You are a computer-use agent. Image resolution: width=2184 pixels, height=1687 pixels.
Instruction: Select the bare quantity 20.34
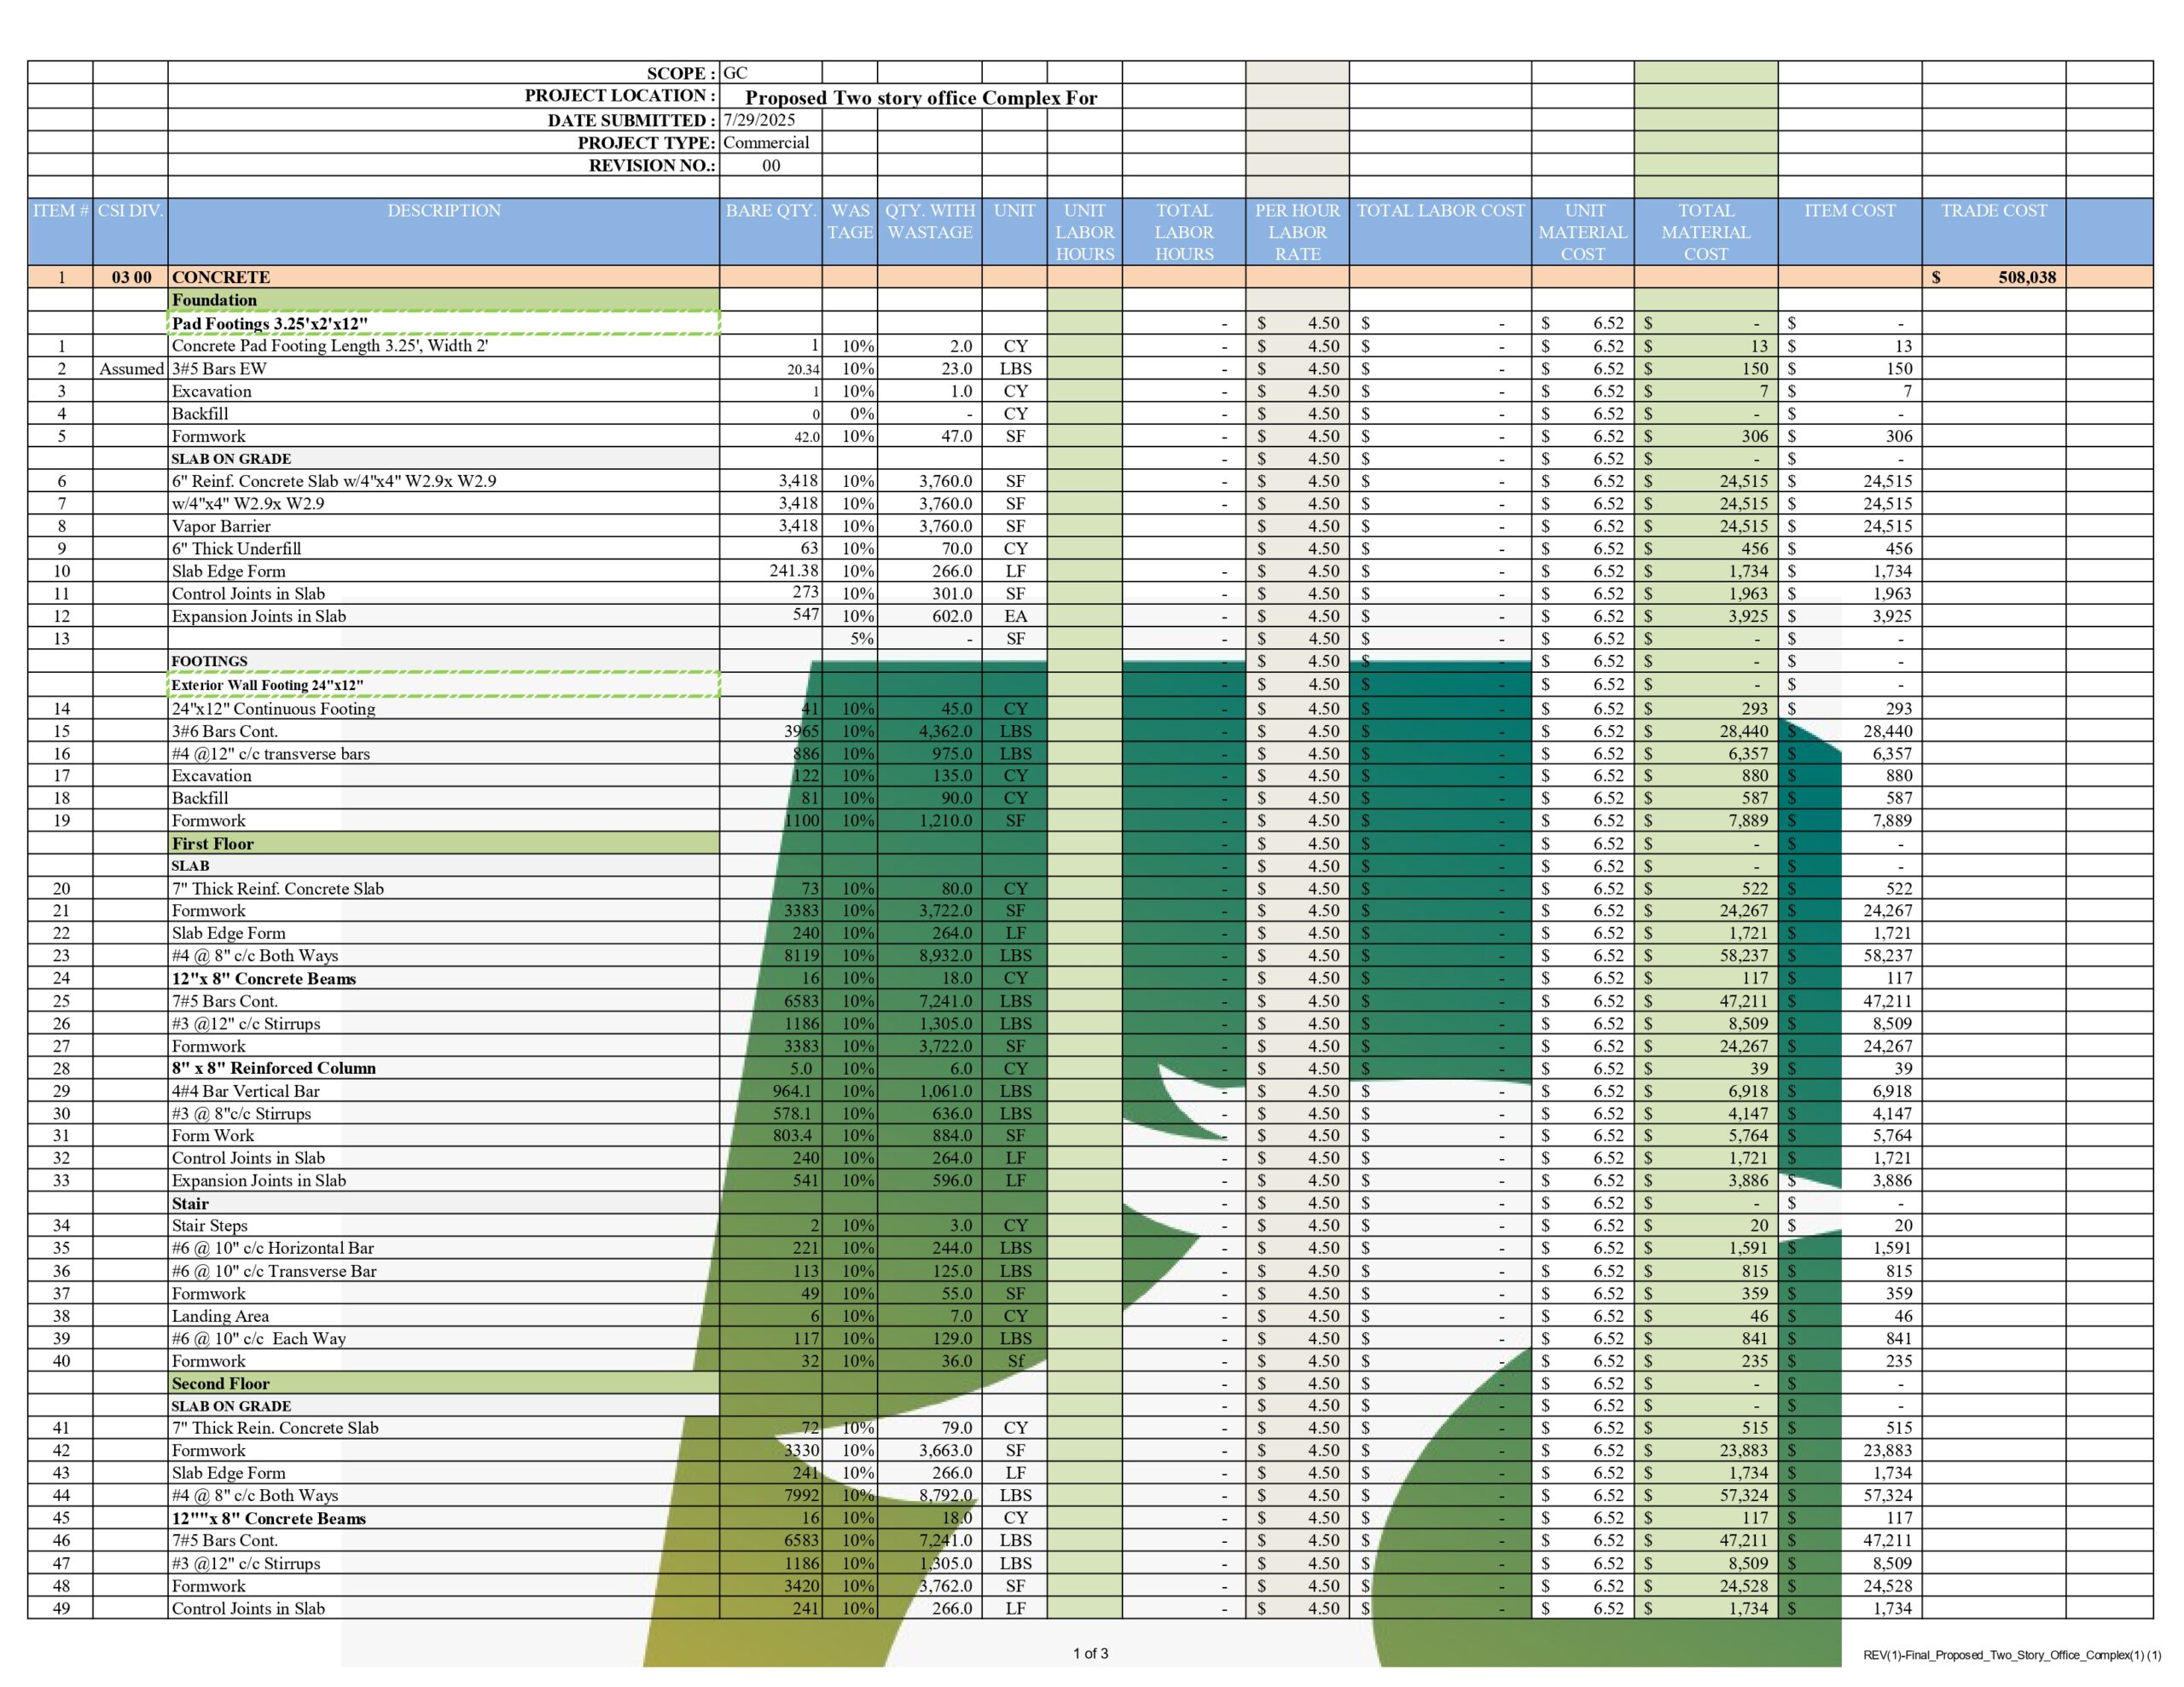pos(803,369)
